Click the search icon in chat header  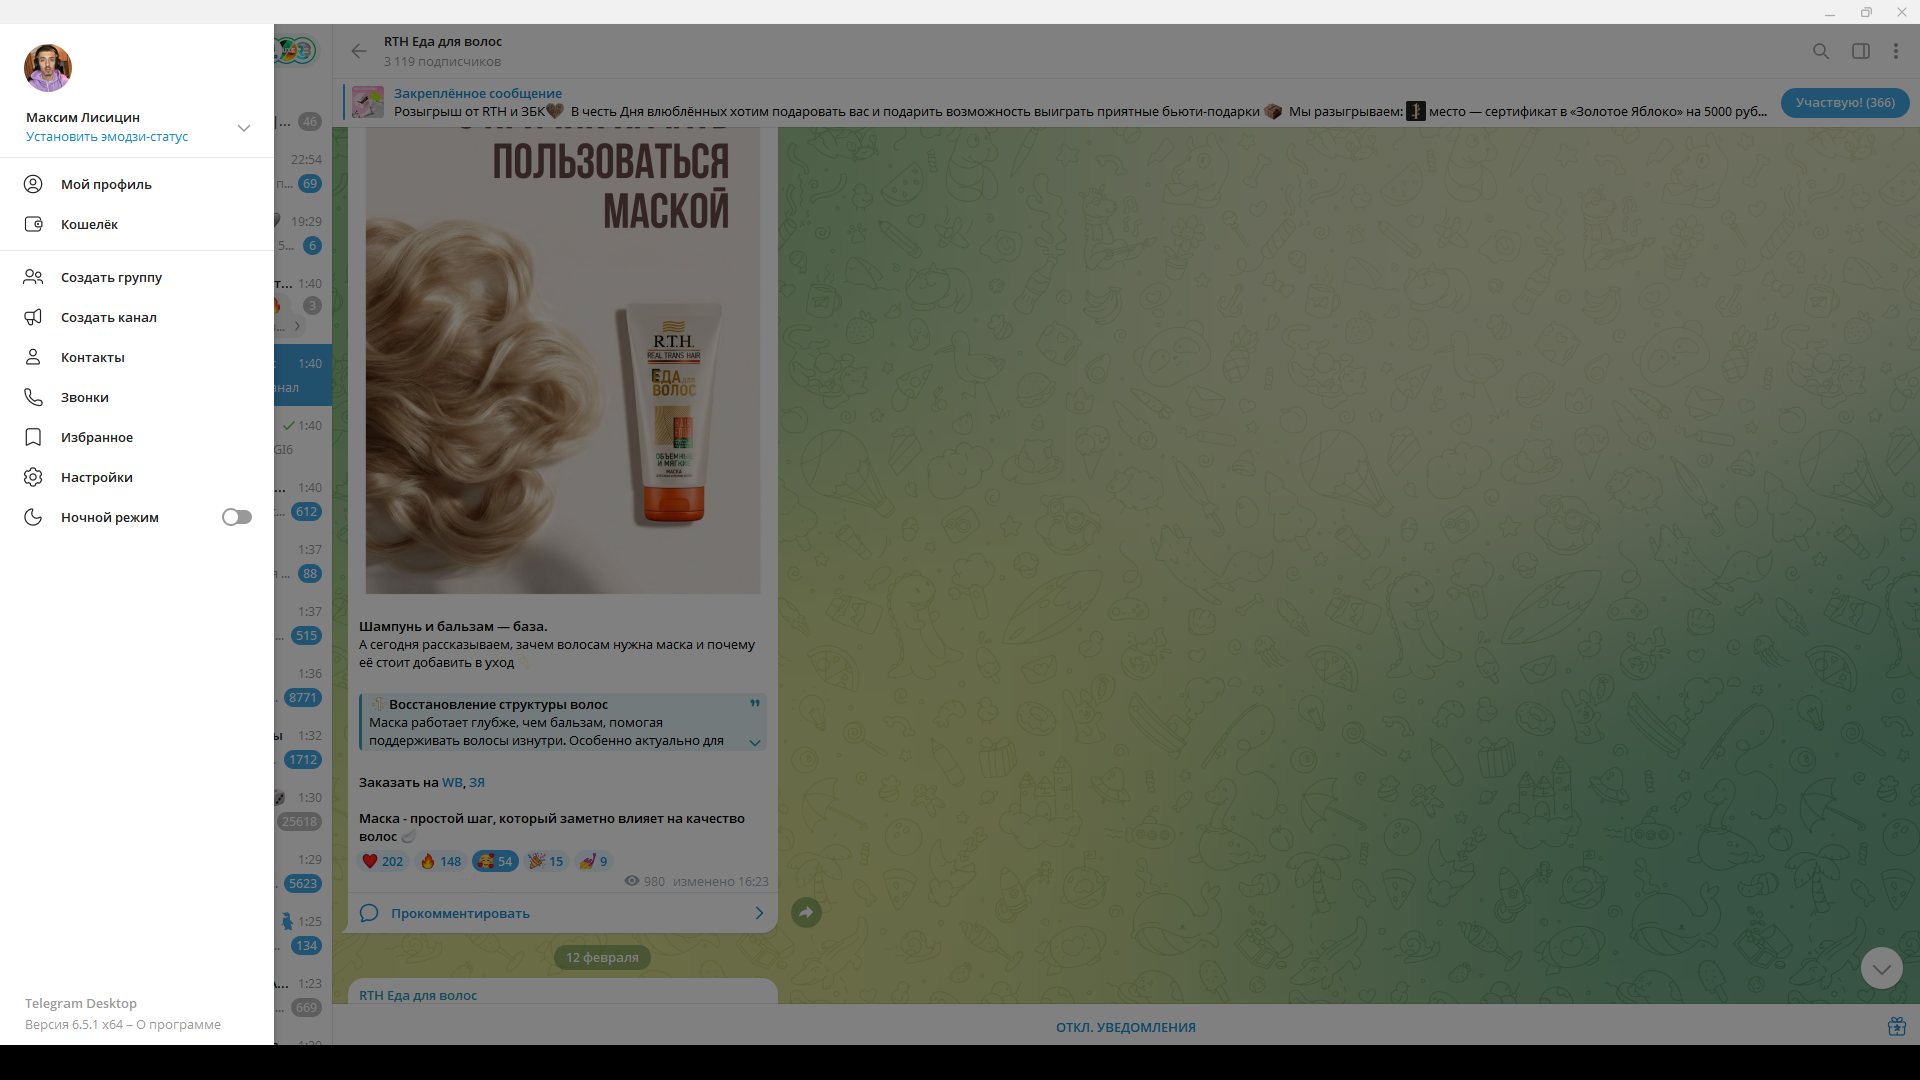tap(1820, 51)
